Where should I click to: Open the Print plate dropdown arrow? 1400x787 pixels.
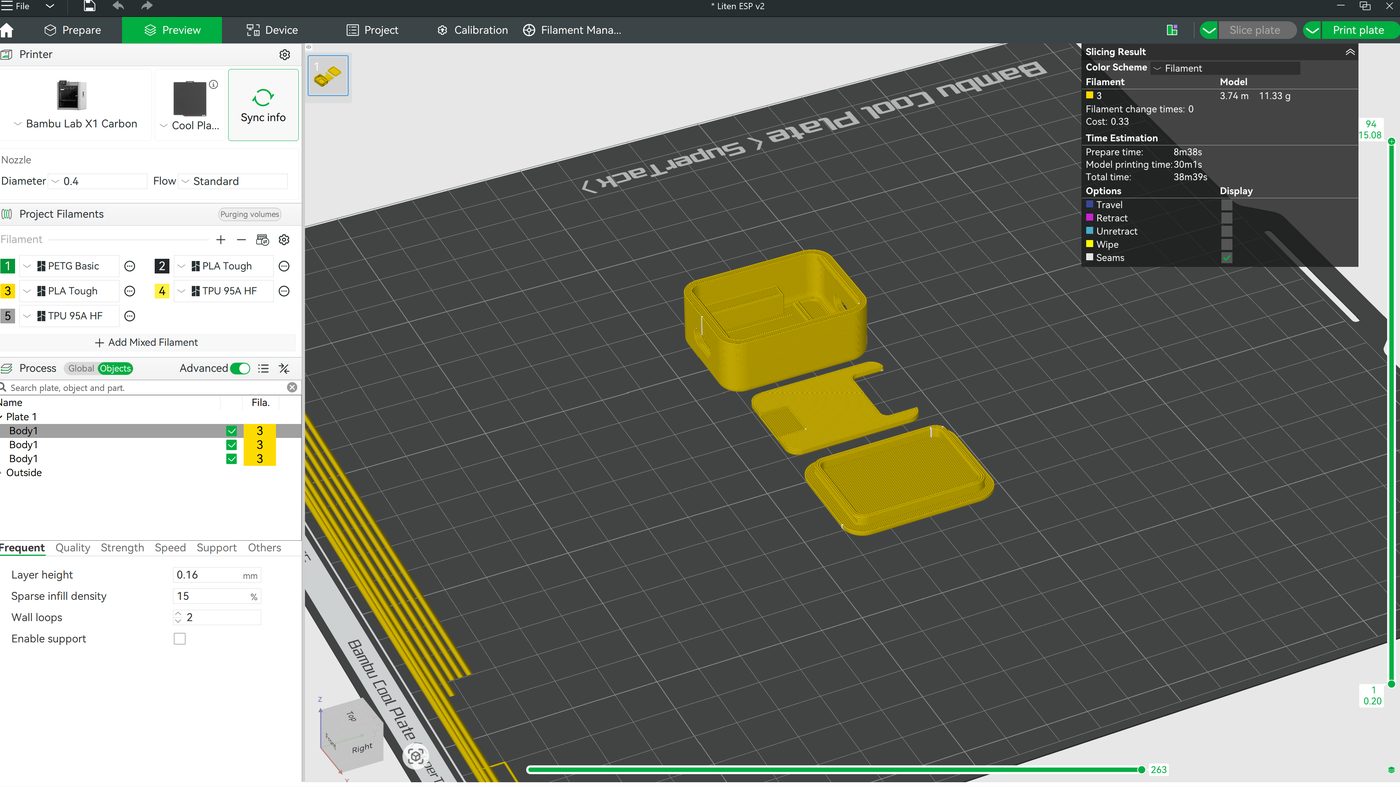point(1312,30)
